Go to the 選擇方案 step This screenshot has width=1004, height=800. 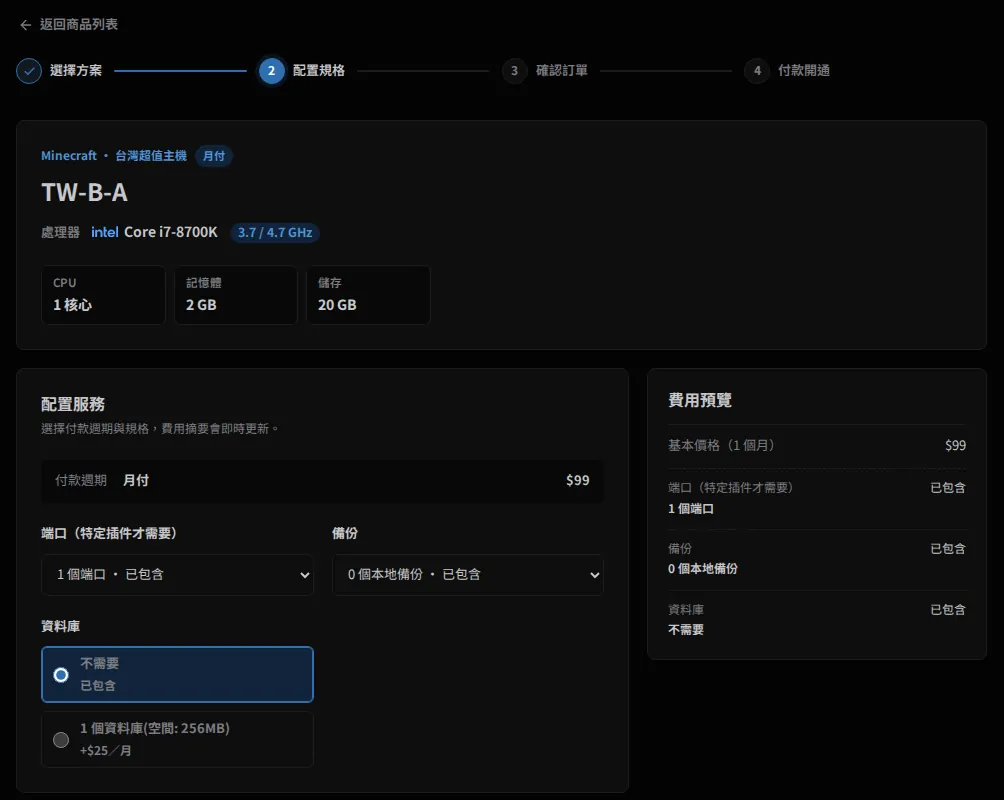tap(76, 70)
